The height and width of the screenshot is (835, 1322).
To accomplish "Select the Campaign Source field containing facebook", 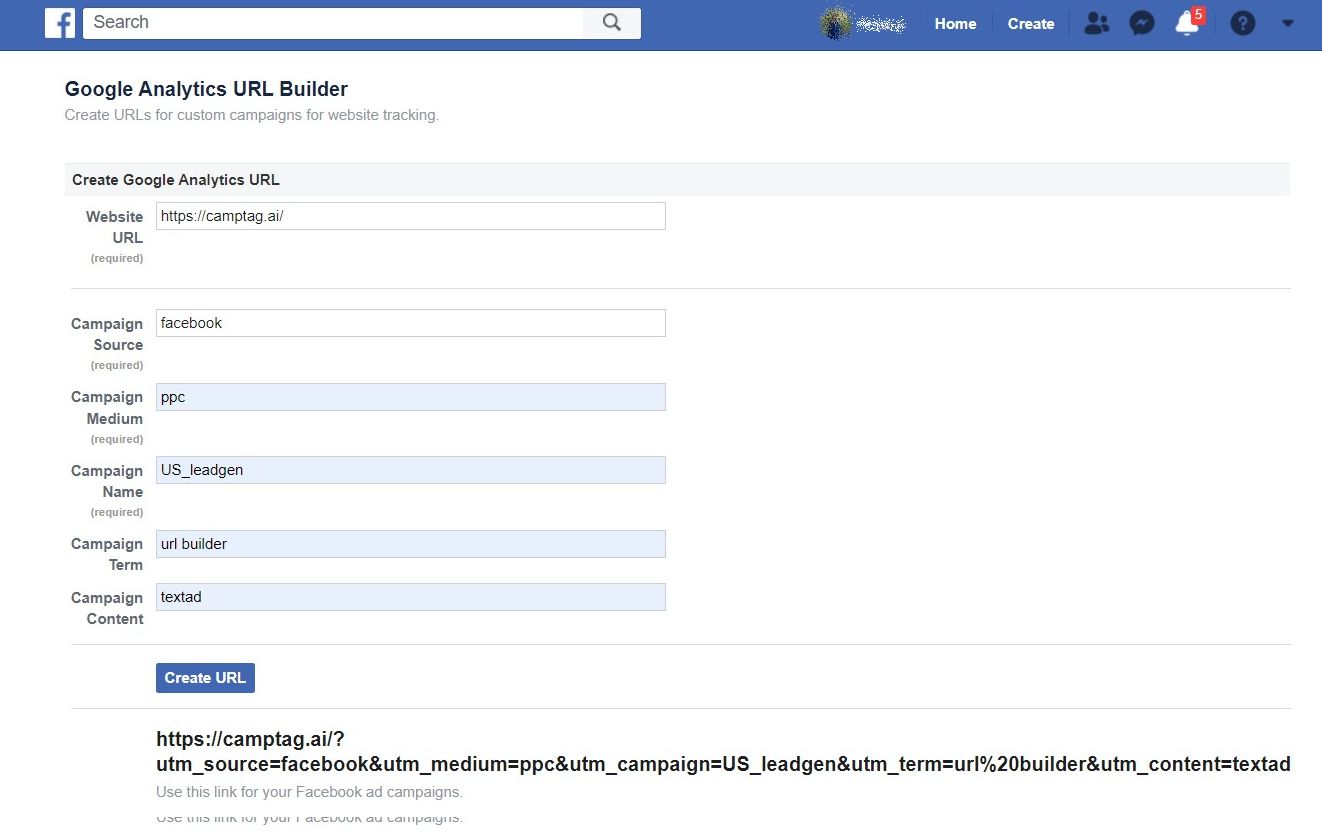I will [410, 322].
